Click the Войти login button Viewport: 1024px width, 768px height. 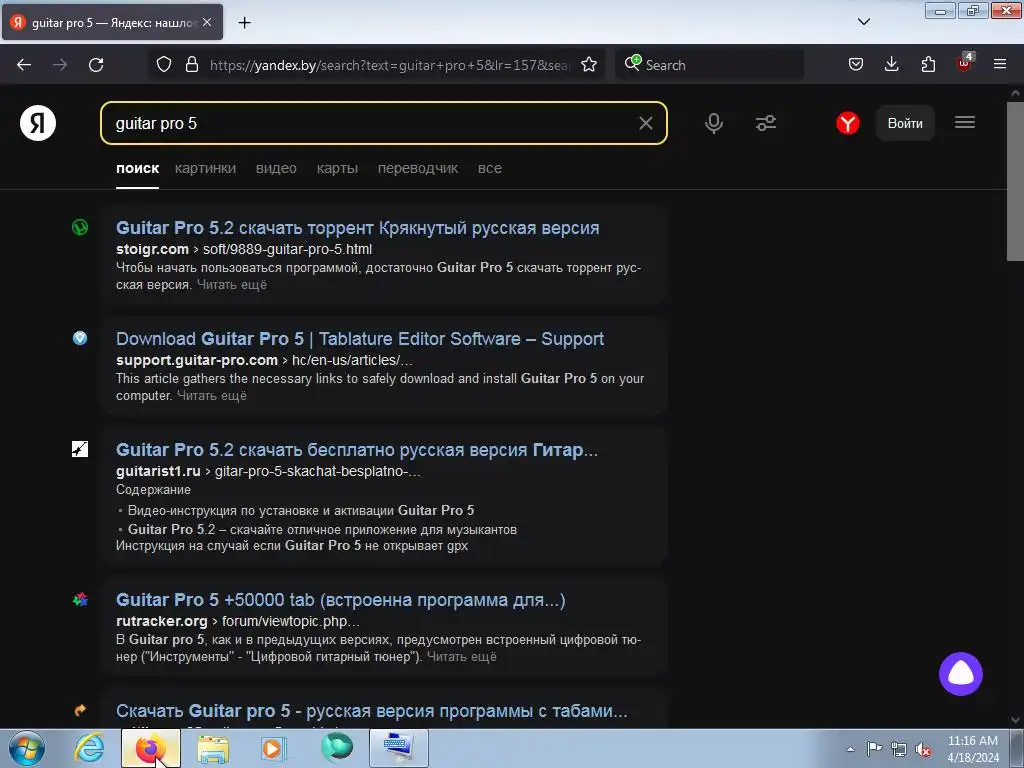click(x=905, y=123)
